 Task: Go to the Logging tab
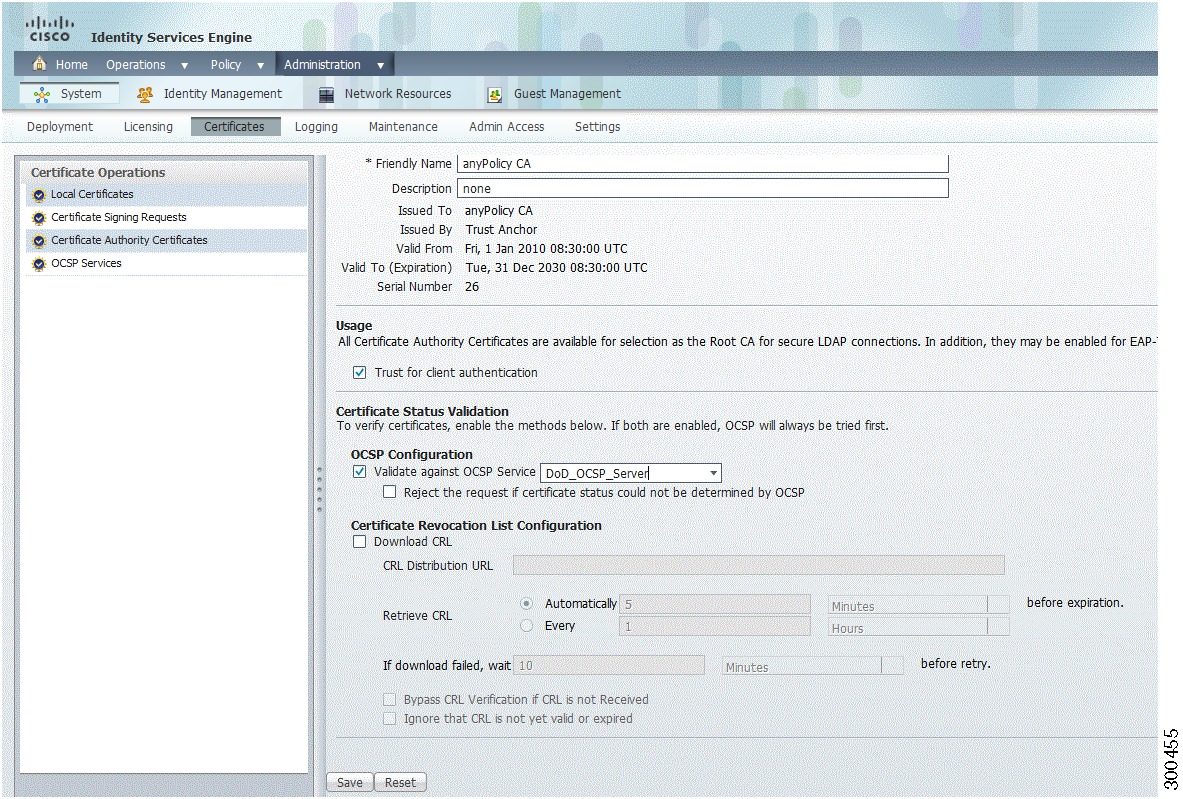tap(316, 127)
